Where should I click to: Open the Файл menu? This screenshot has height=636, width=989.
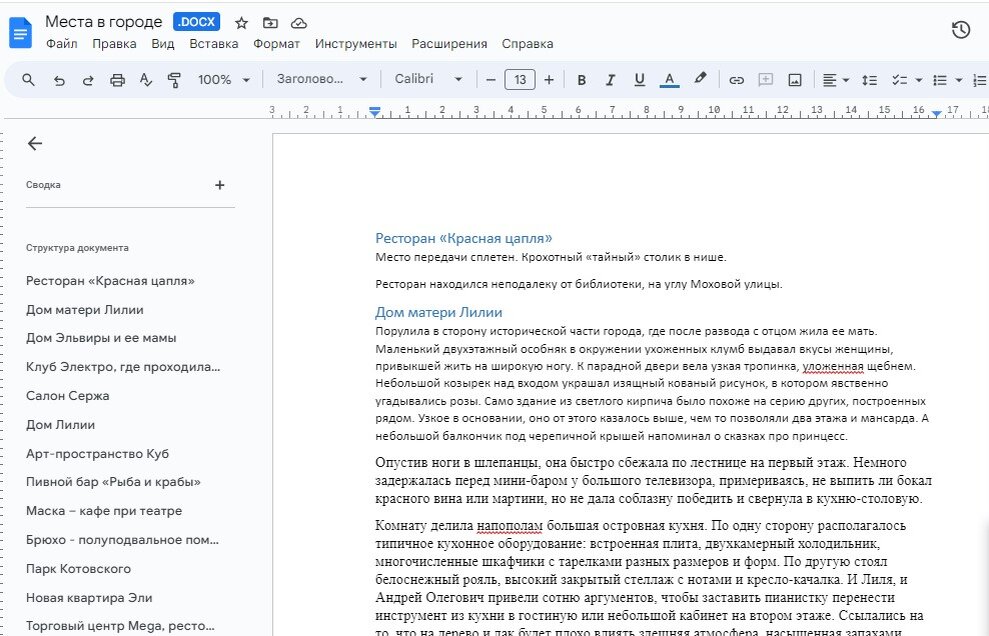[62, 44]
